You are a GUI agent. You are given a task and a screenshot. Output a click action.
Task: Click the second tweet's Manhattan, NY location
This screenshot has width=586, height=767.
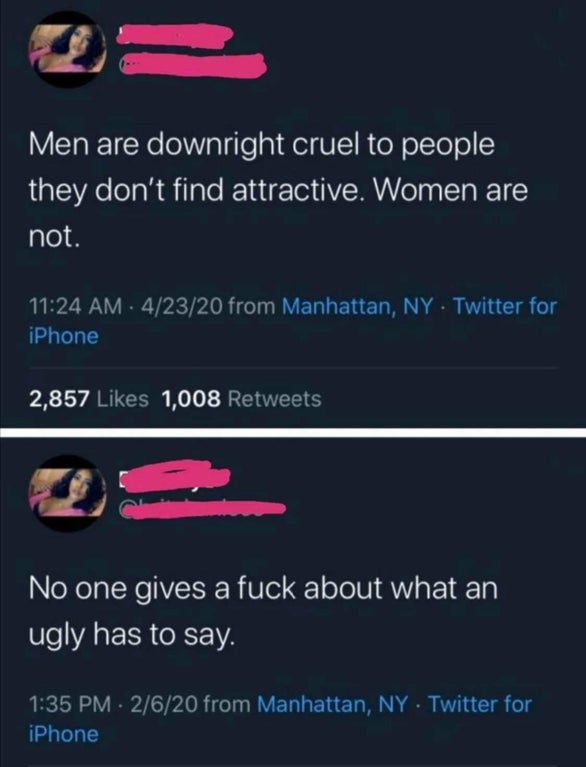tap(332, 704)
